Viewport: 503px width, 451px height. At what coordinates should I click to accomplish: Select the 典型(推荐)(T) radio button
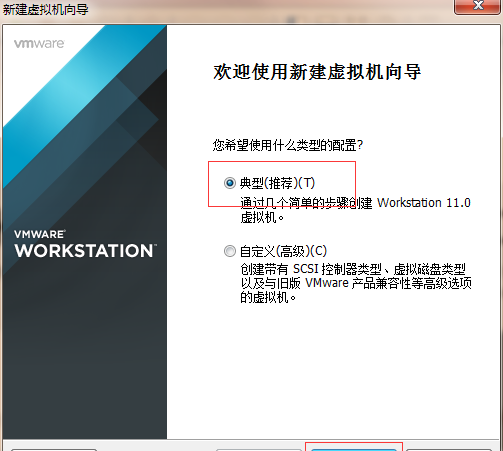tap(230, 183)
